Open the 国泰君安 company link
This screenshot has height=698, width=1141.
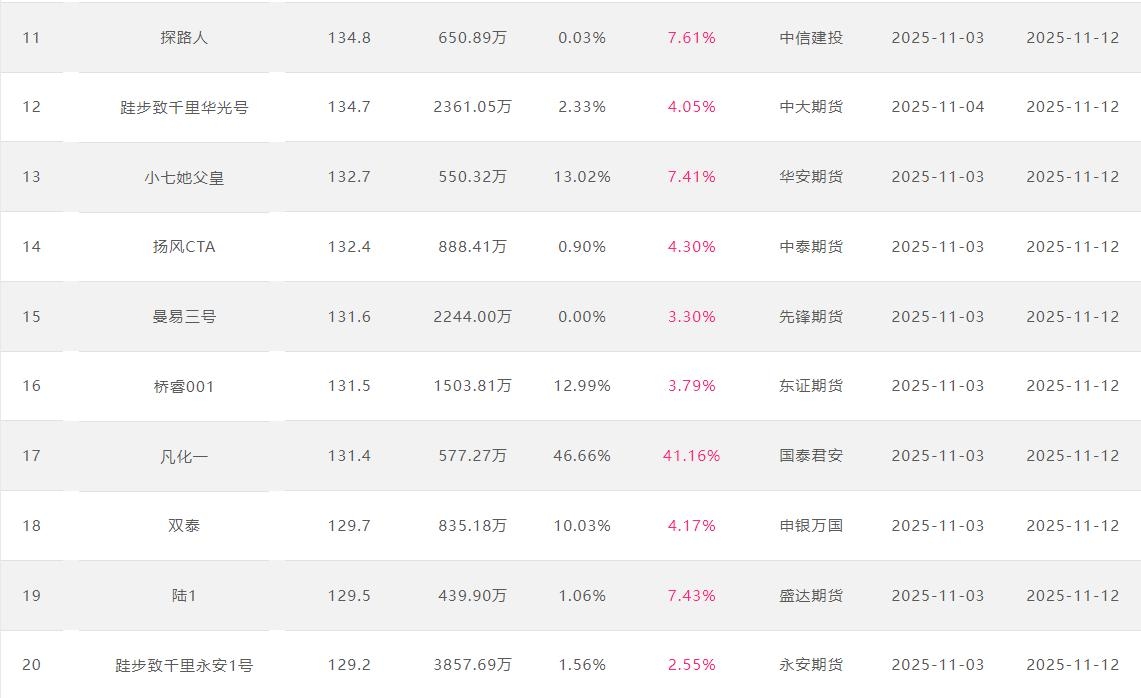[811, 456]
